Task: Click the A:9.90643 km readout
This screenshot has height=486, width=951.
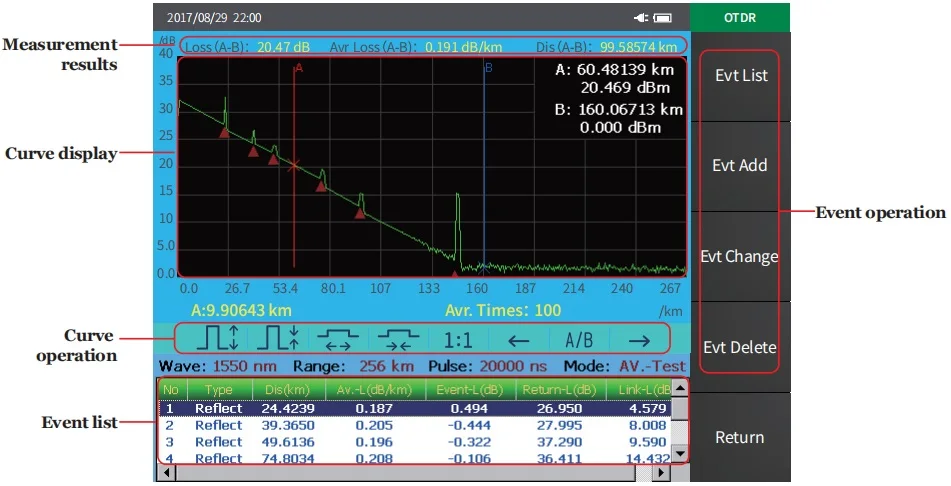Action: 241,311
